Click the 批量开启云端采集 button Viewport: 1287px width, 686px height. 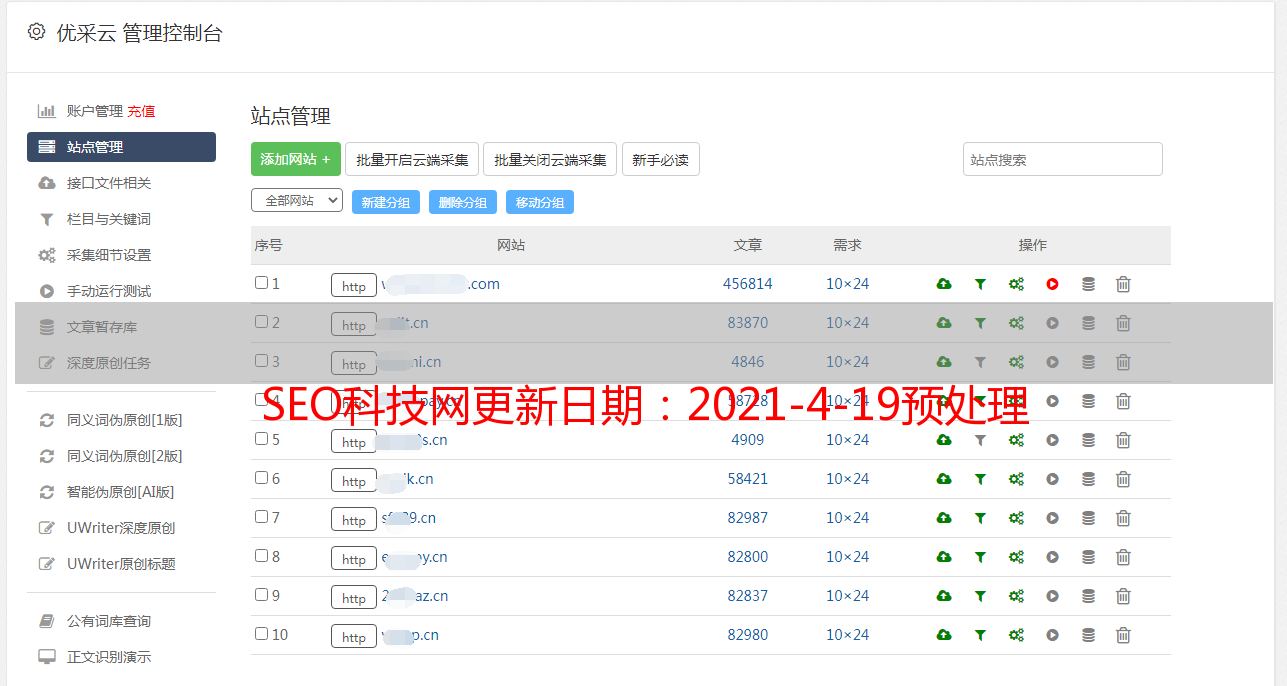coord(412,159)
